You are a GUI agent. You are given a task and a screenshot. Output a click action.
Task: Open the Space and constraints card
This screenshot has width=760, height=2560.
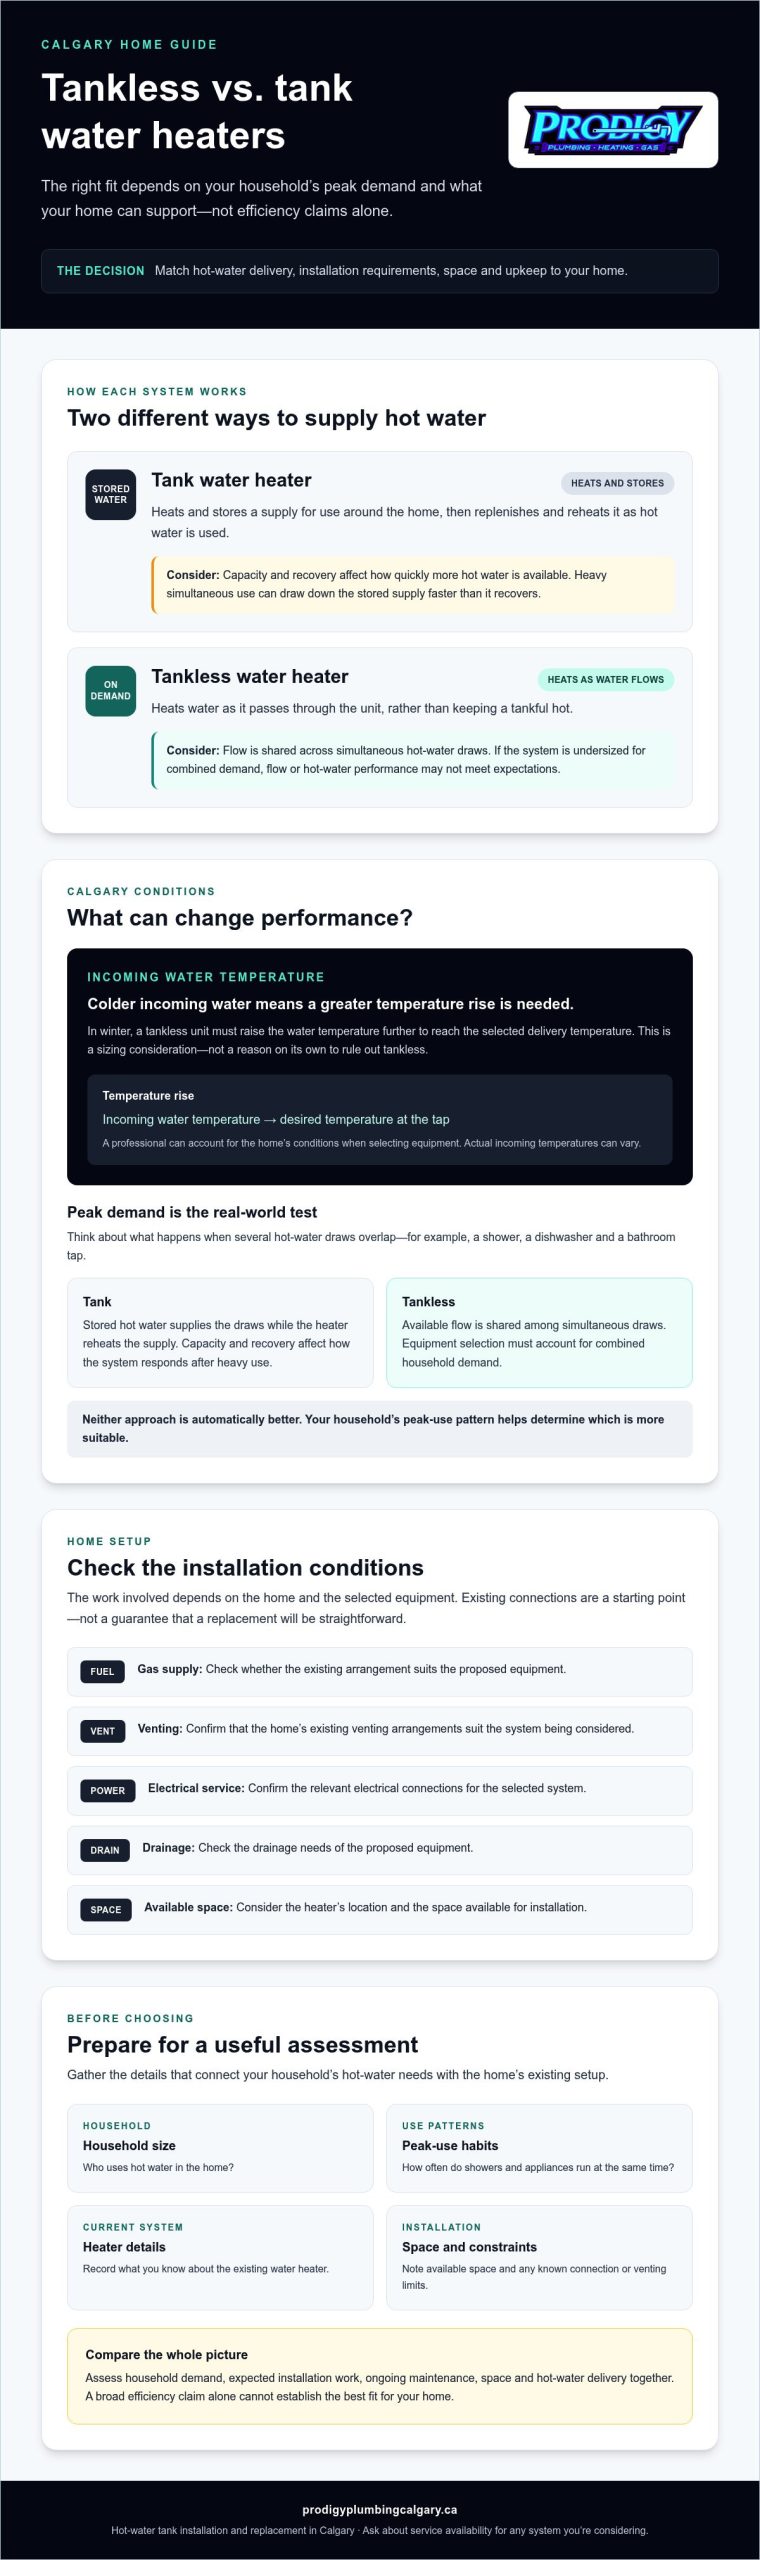coord(539,2257)
